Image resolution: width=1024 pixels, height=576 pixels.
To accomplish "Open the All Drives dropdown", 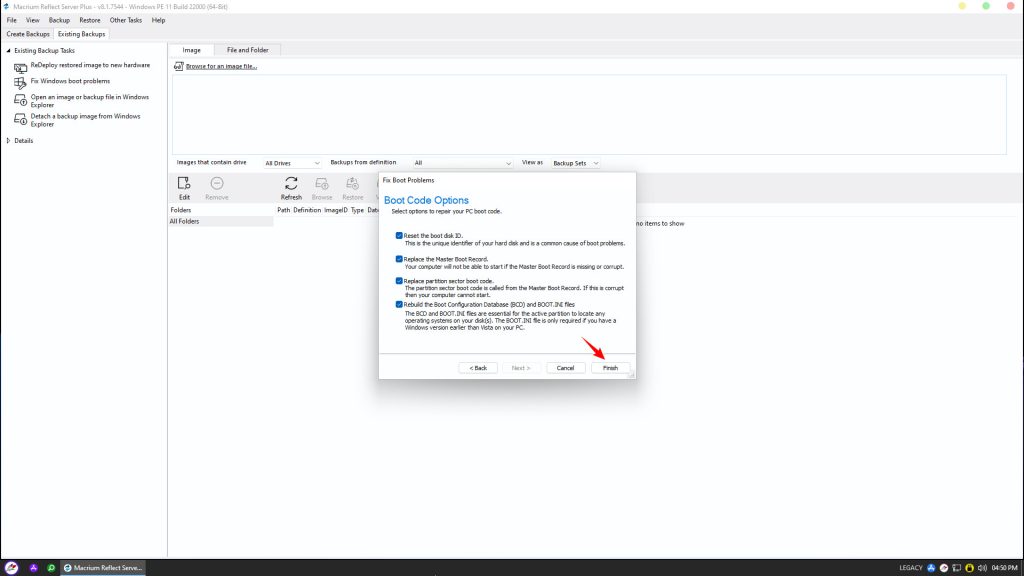I will point(292,163).
